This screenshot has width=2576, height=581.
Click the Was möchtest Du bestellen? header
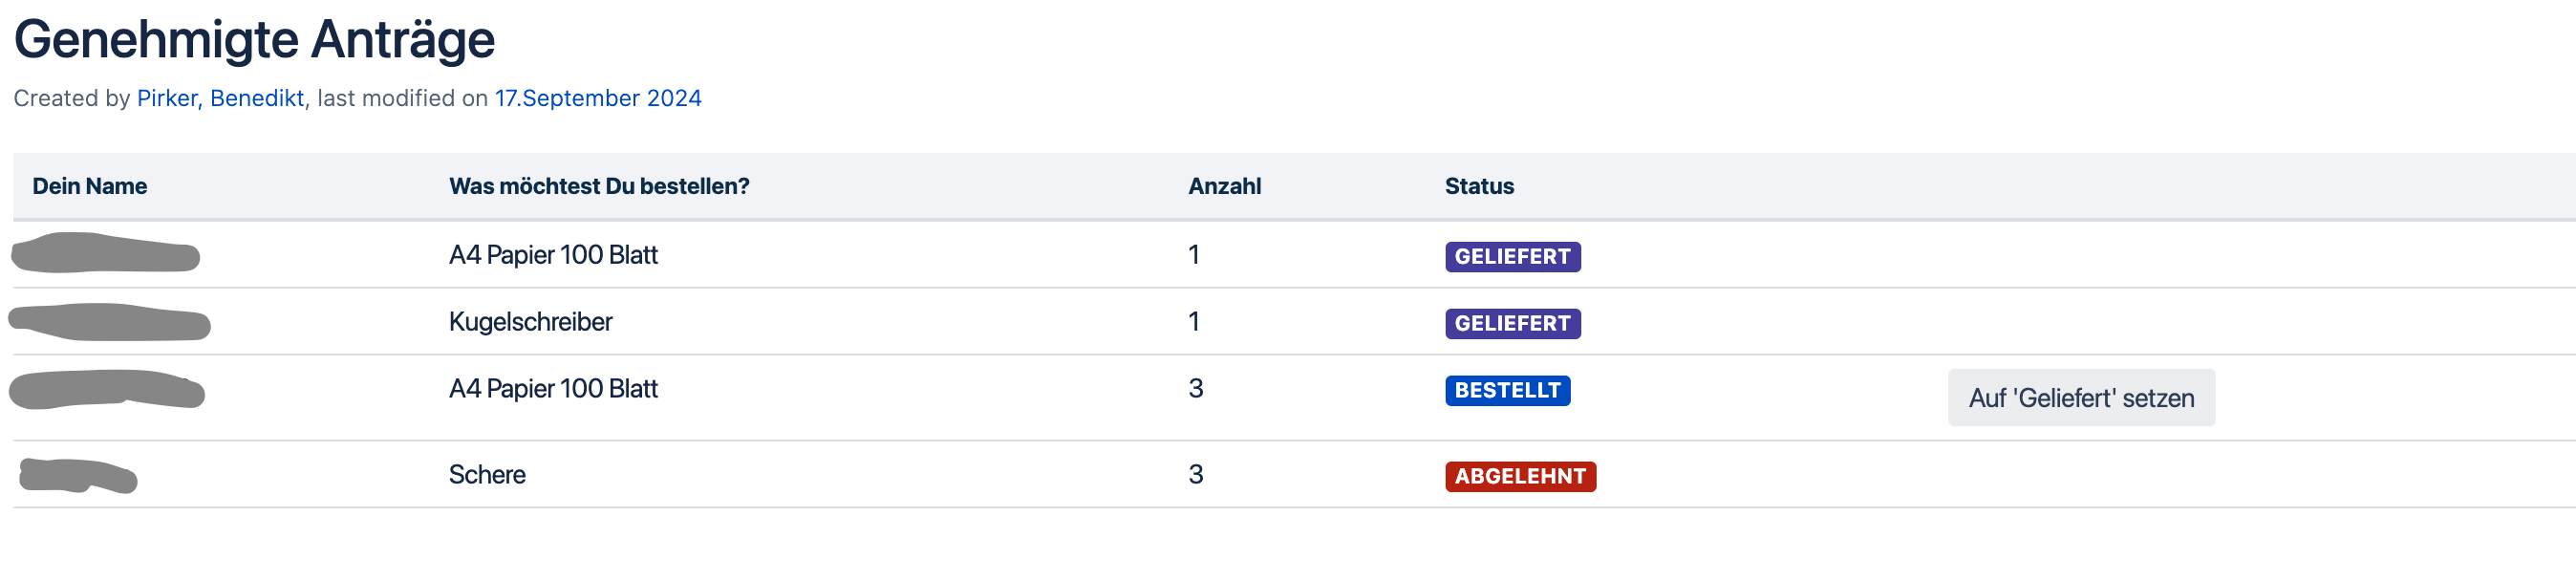pyautogui.click(x=598, y=186)
